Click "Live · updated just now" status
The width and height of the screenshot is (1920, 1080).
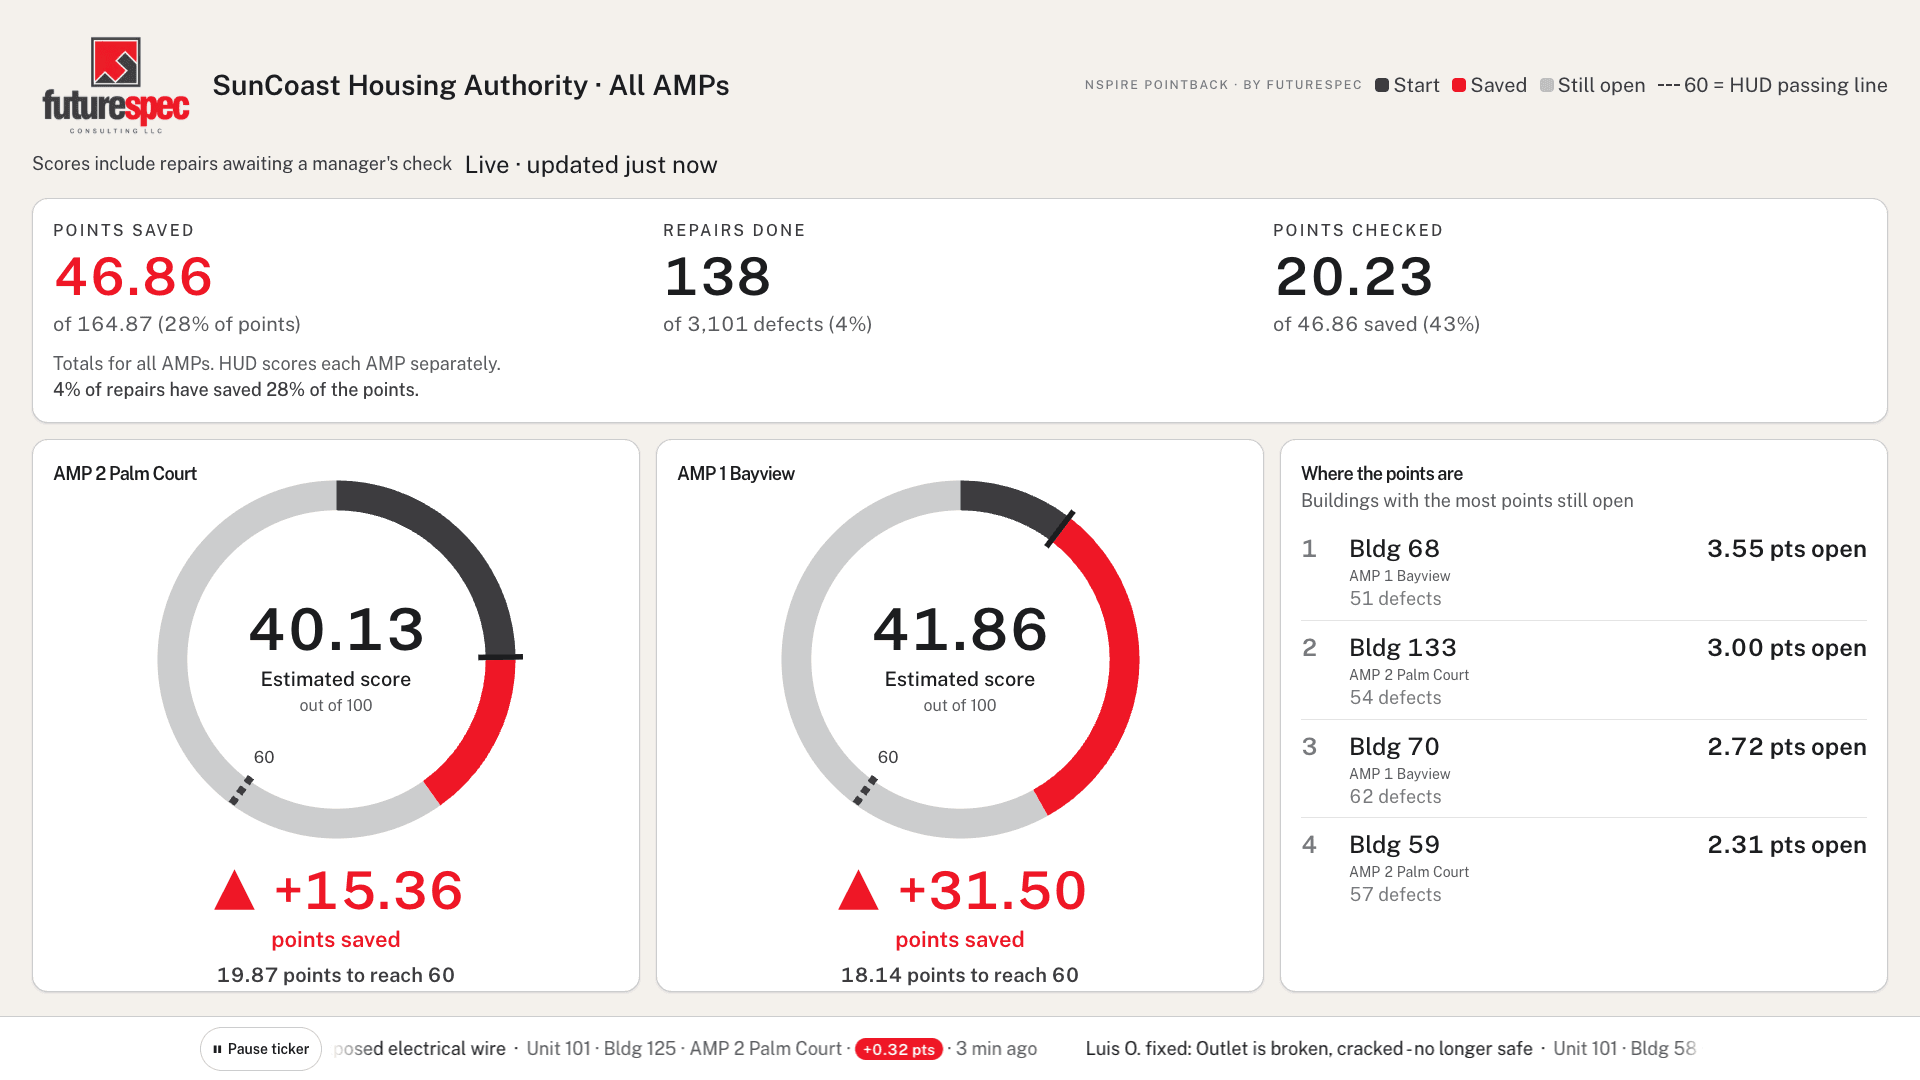pos(591,165)
